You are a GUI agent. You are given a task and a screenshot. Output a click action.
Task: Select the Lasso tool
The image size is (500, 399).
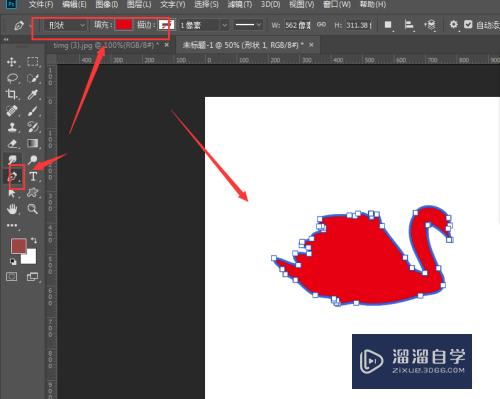pos(12,78)
